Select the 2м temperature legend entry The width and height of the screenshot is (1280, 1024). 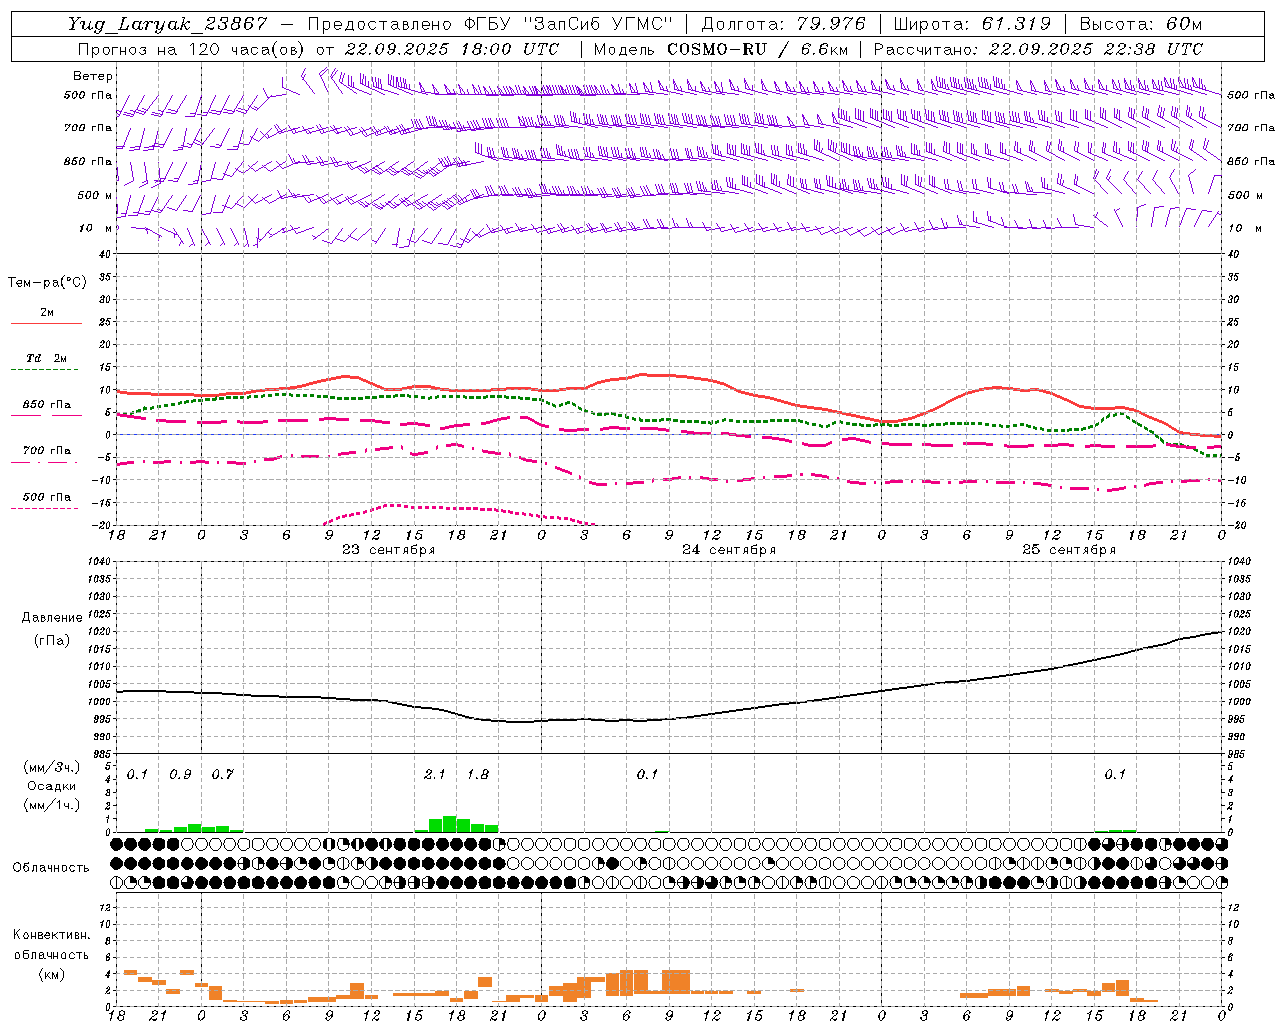47,313
